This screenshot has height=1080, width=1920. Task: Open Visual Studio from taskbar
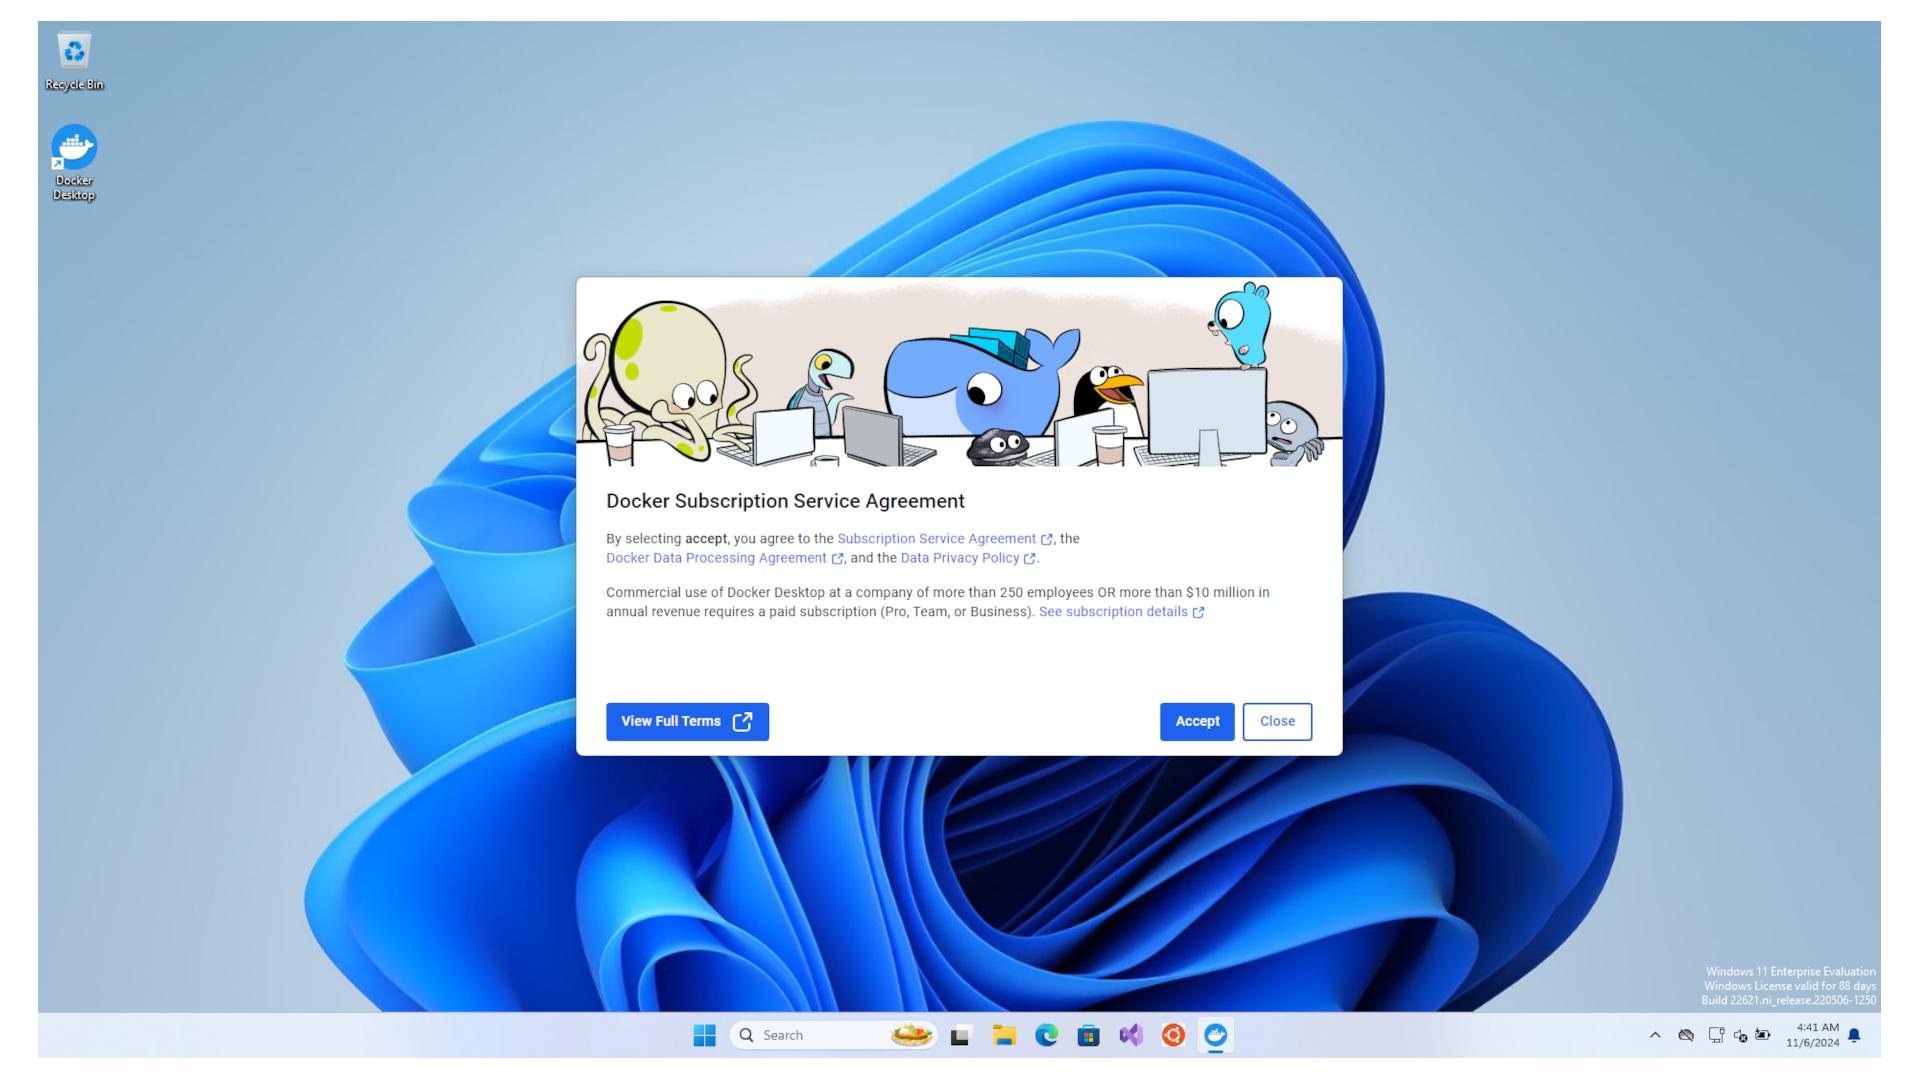[1130, 1035]
